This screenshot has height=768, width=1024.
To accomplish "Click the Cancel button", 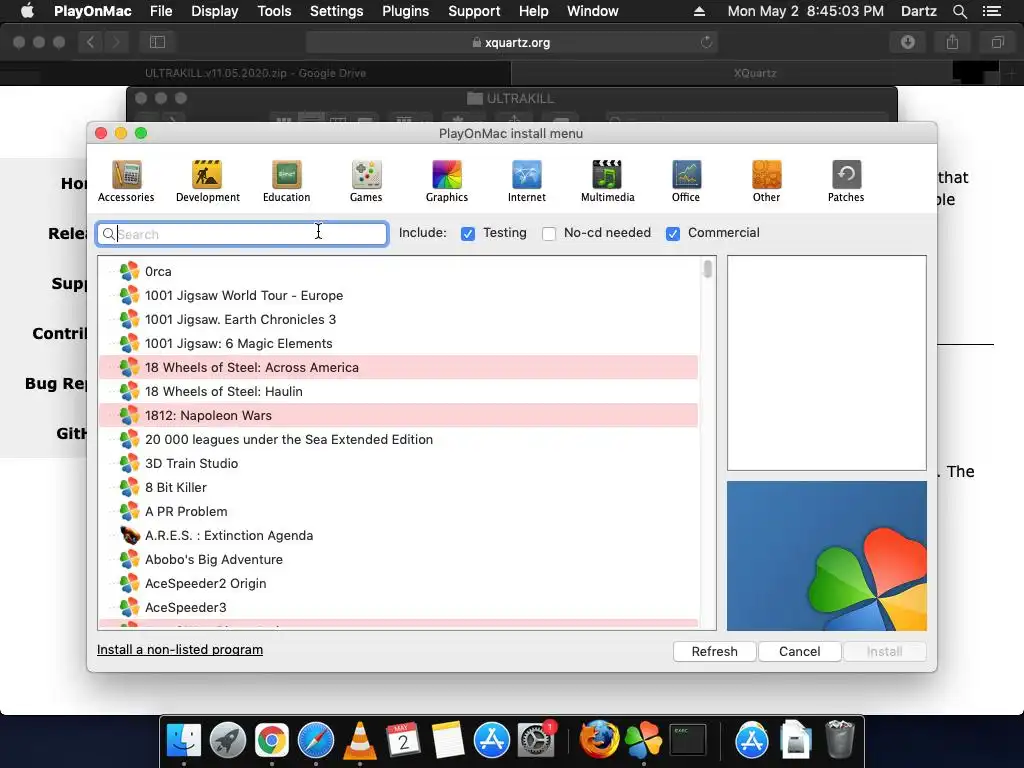I will [x=799, y=651].
